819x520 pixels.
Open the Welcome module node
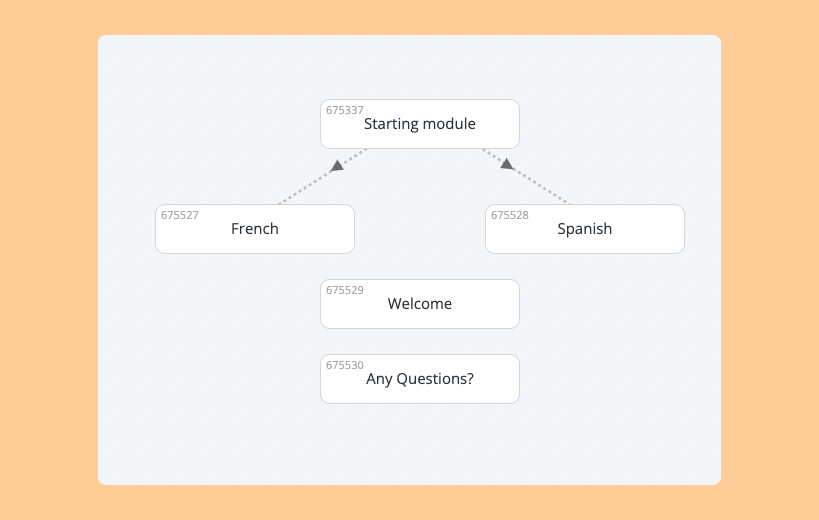click(420, 304)
